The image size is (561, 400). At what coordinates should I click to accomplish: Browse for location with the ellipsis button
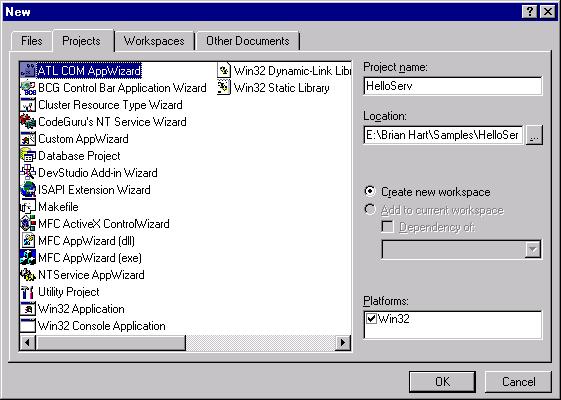tap(534, 135)
